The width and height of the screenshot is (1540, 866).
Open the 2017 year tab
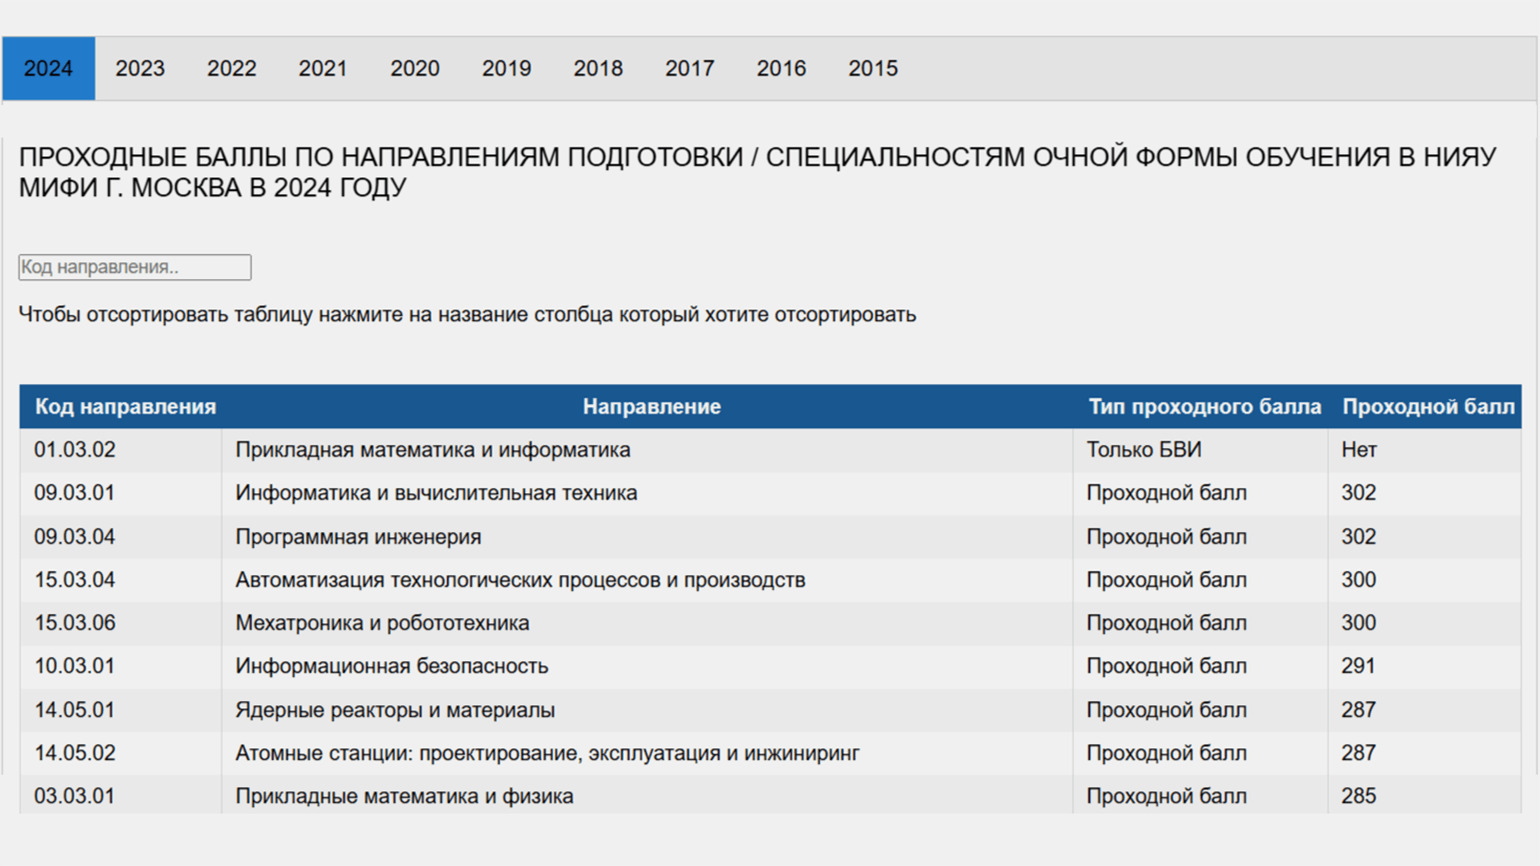click(690, 69)
